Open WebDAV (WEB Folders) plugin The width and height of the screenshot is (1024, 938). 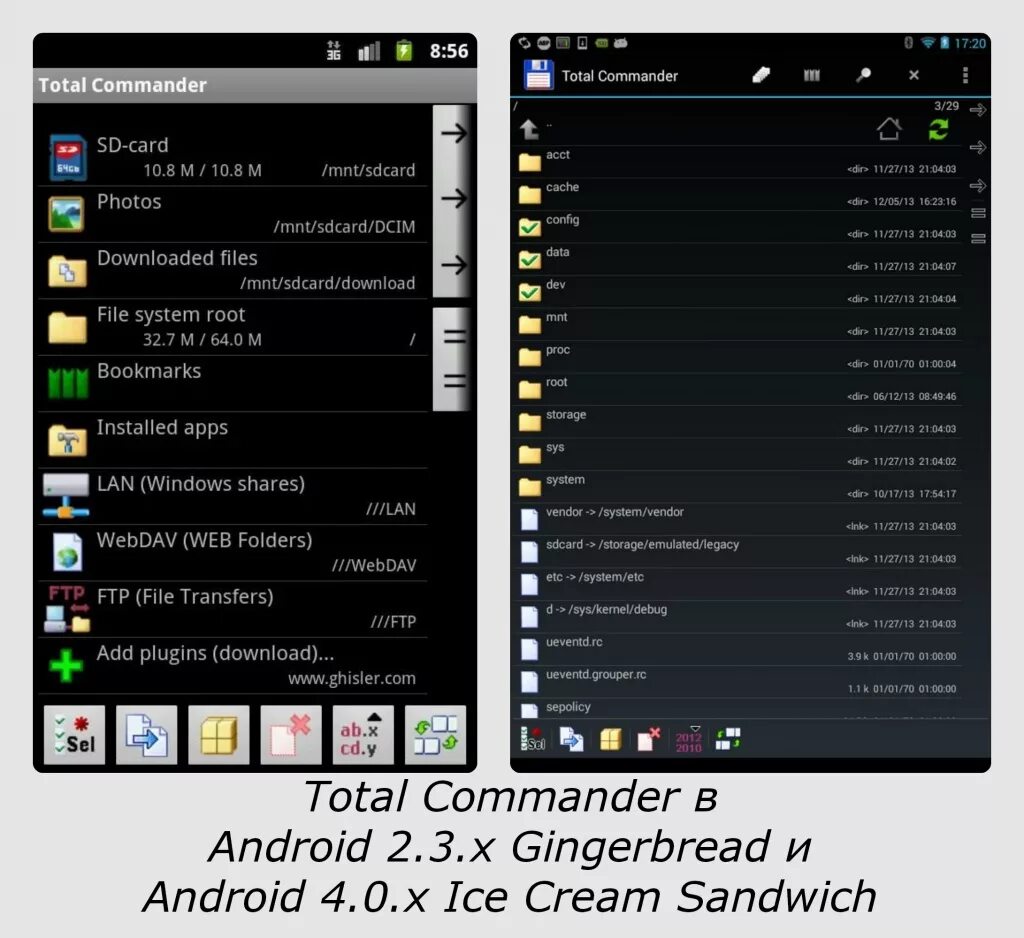point(232,553)
